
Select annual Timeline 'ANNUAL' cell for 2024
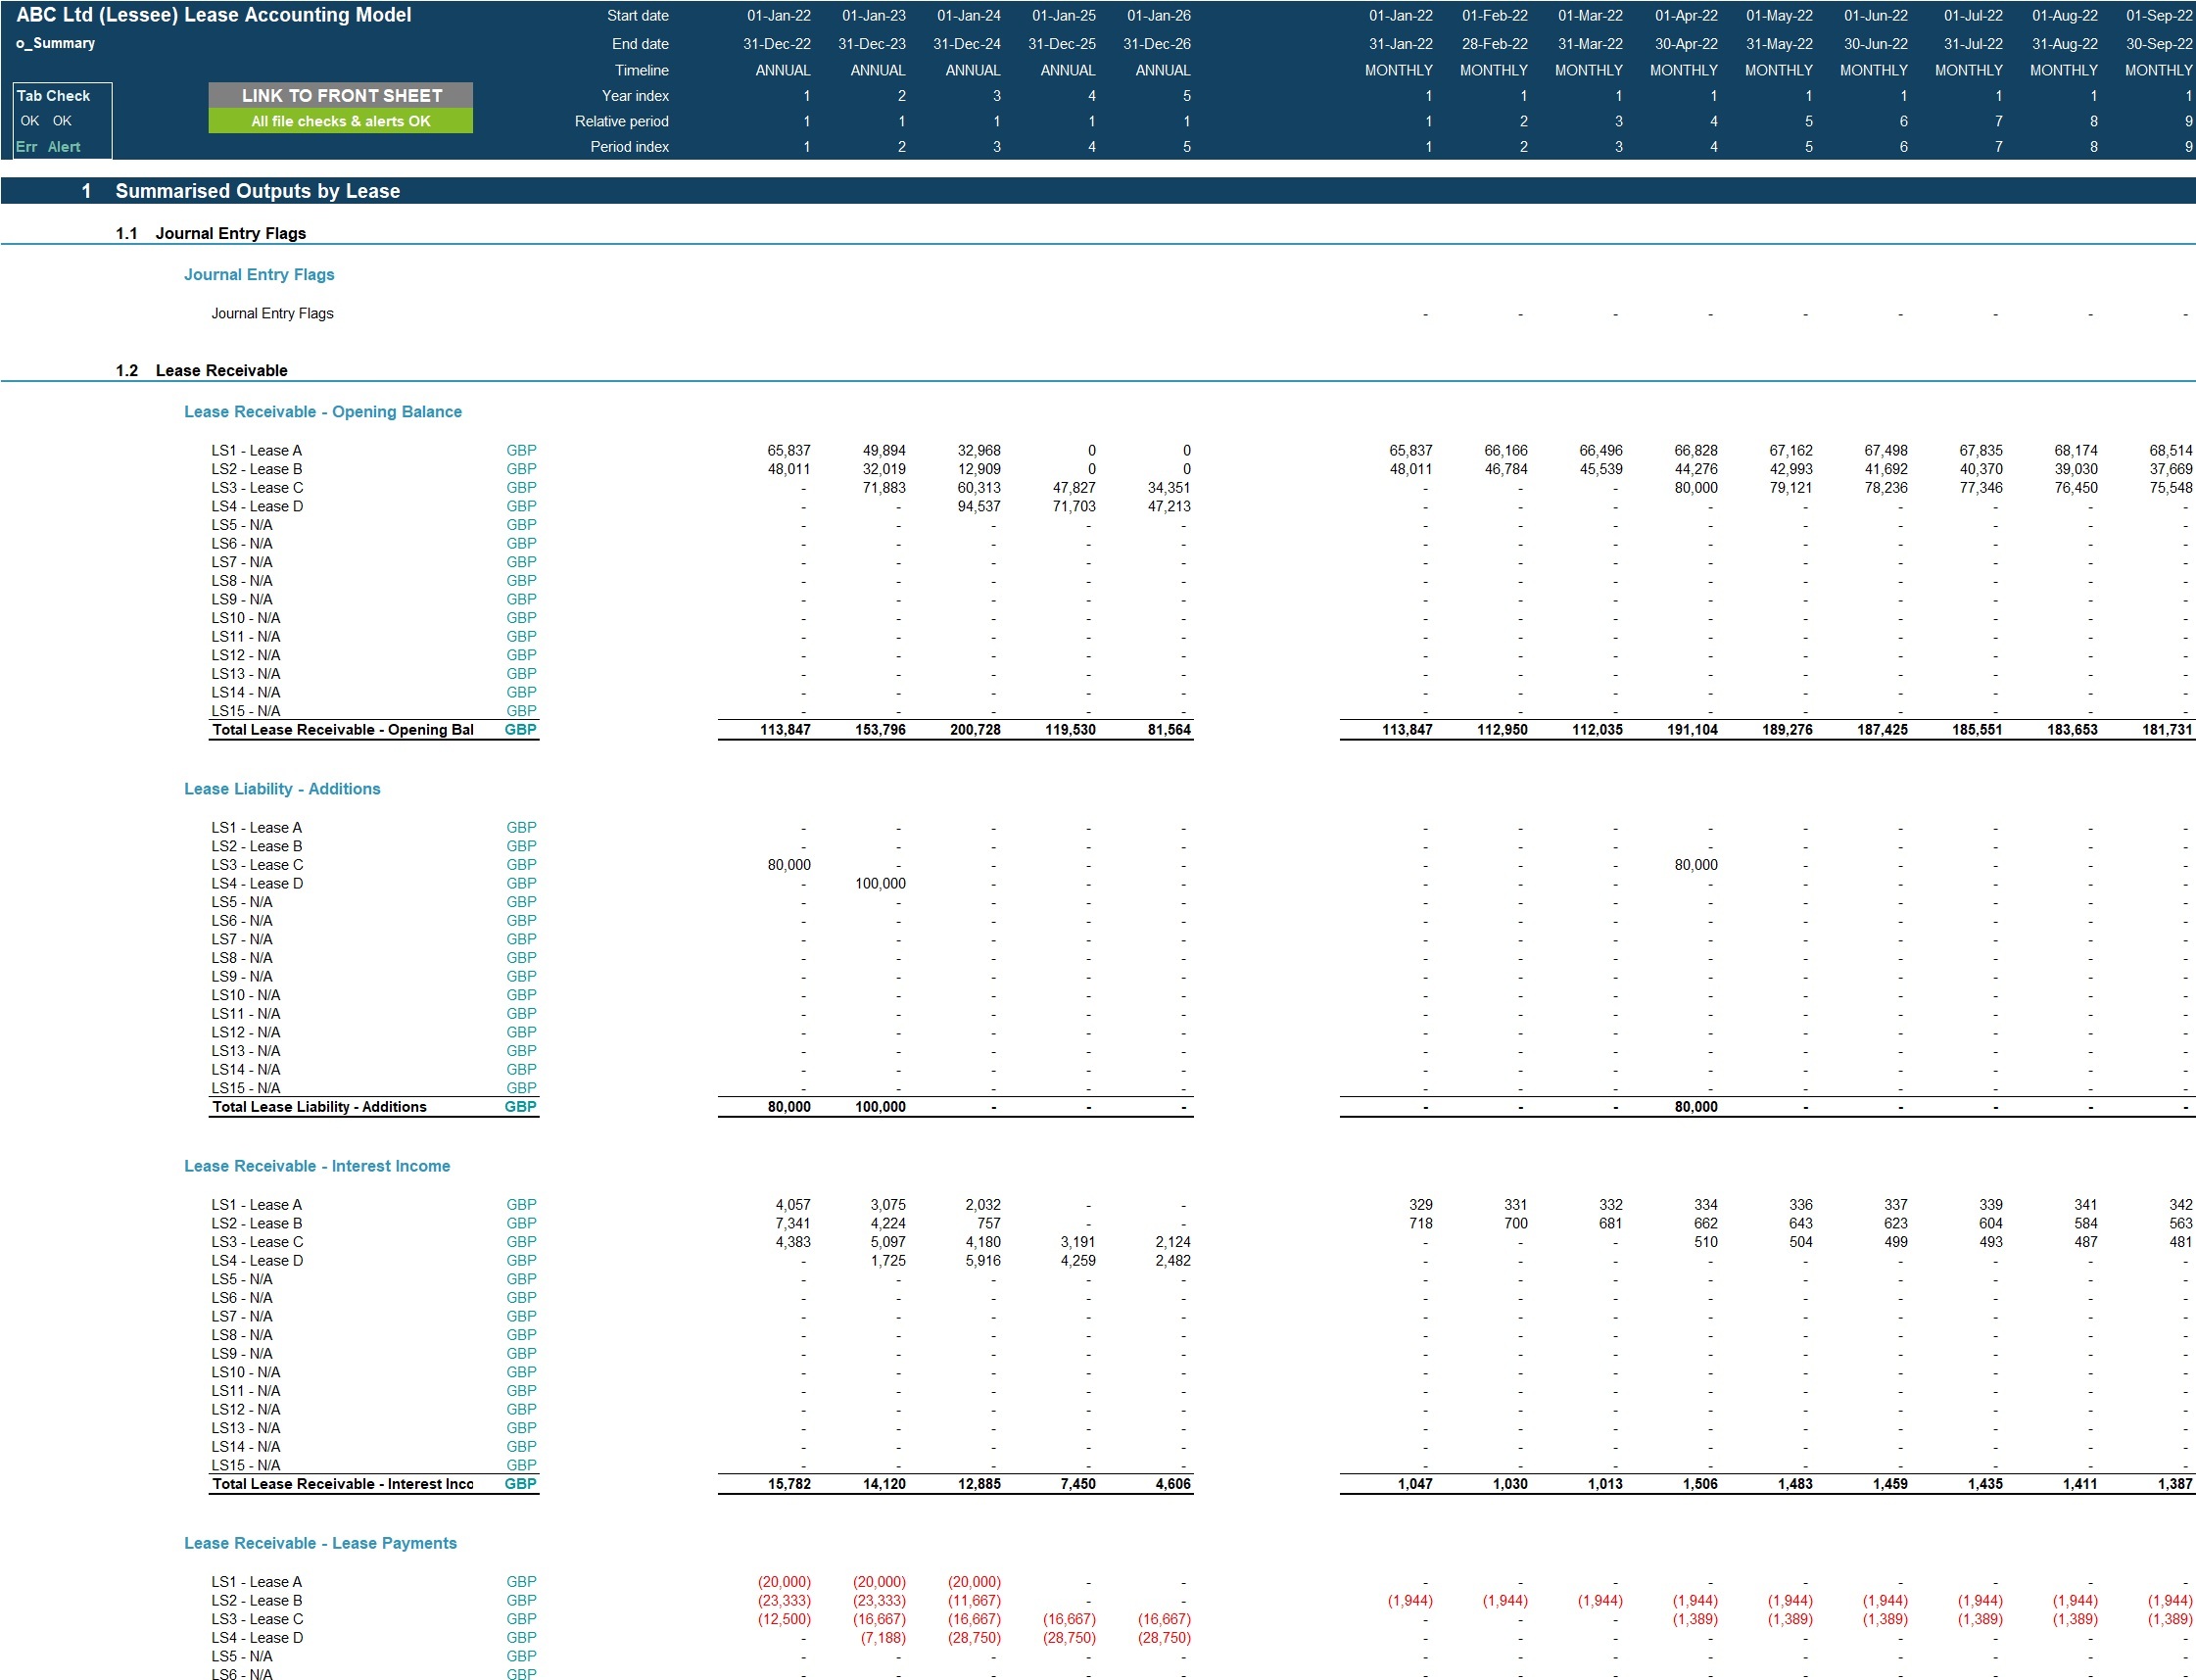click(x=973, y=70)
